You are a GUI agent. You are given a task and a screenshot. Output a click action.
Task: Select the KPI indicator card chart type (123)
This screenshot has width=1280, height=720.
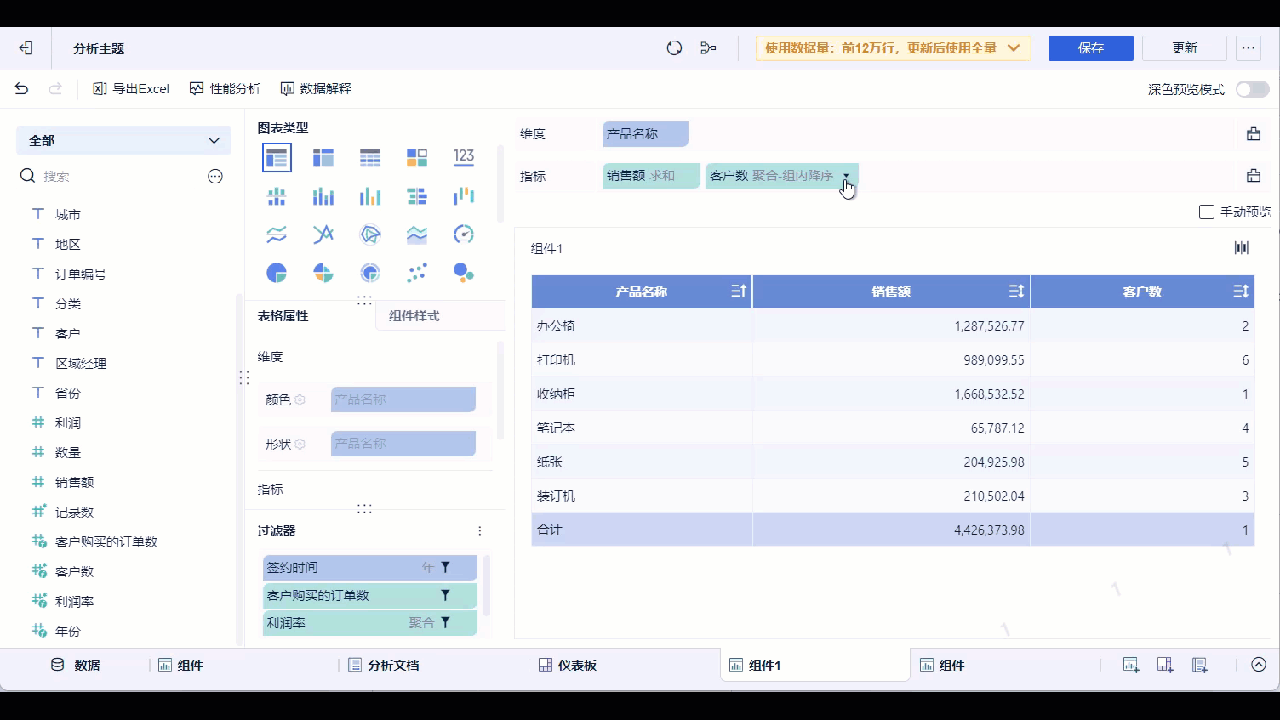463,157
